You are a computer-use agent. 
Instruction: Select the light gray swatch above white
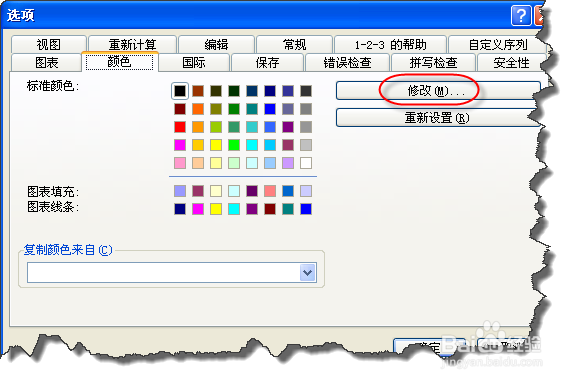[306, 145]
